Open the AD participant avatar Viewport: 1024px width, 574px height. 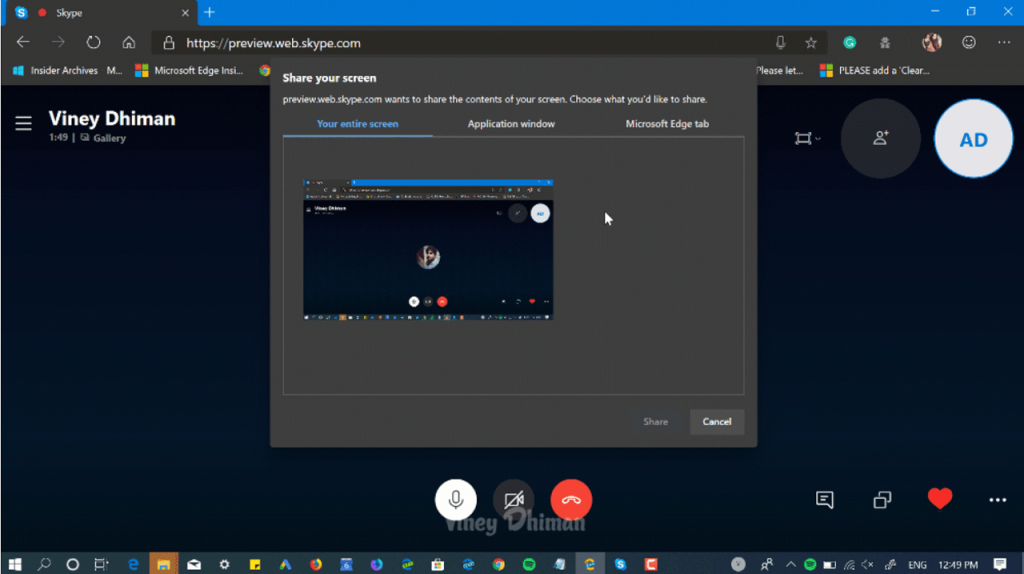974,138
